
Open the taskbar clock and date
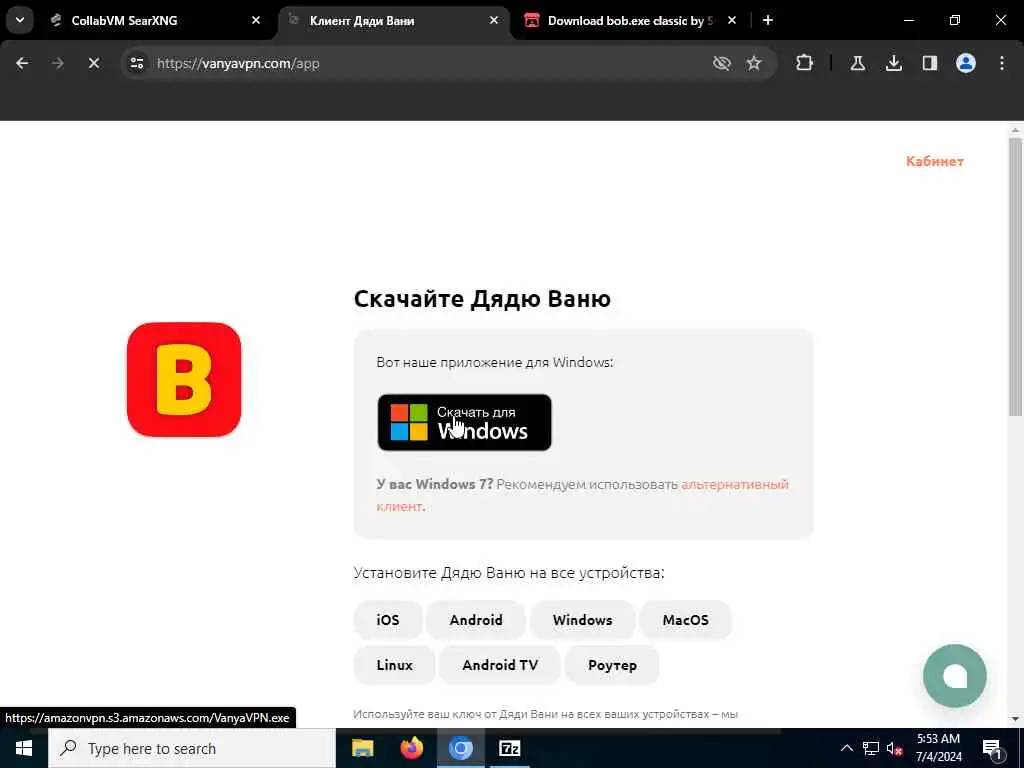coord(938,748)
